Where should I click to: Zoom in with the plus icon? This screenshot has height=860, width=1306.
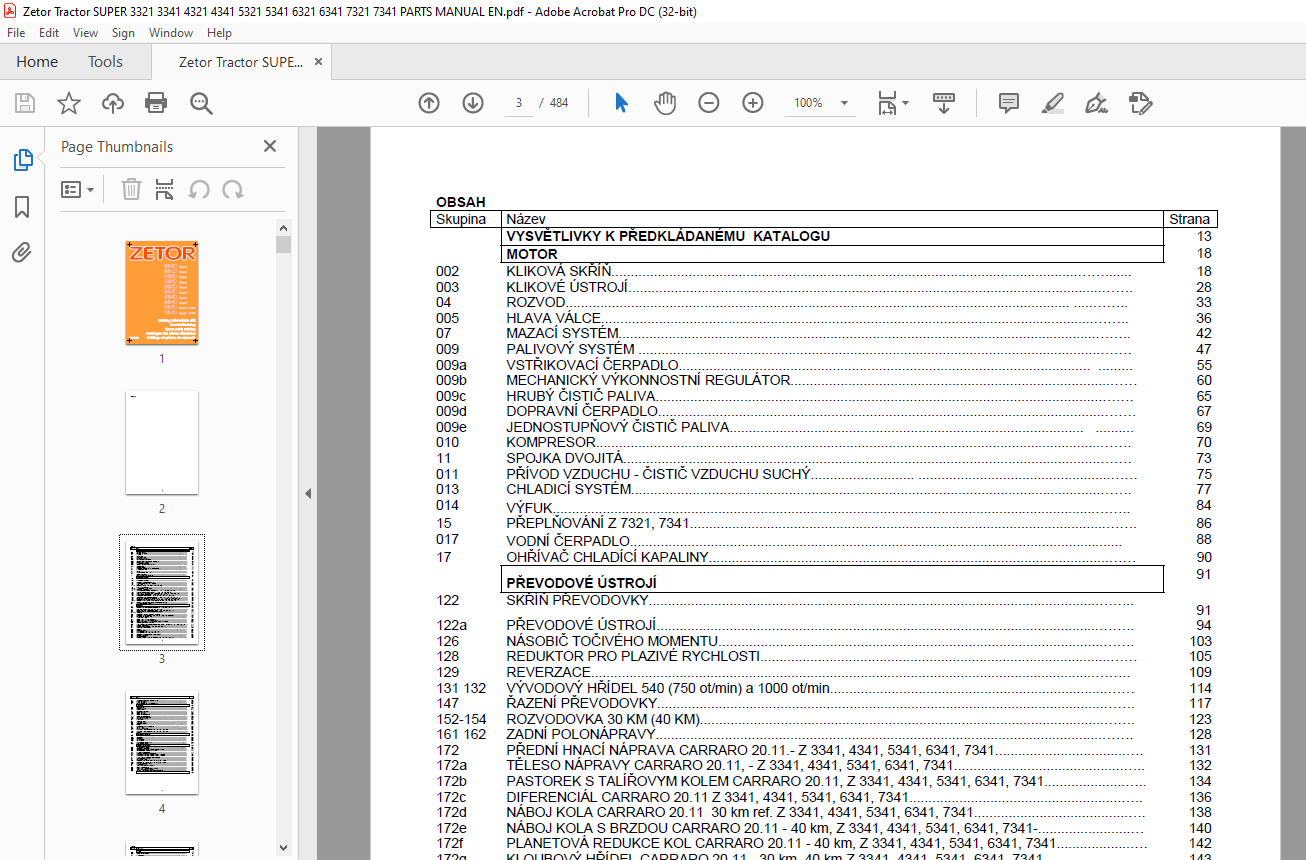point(753,103)
